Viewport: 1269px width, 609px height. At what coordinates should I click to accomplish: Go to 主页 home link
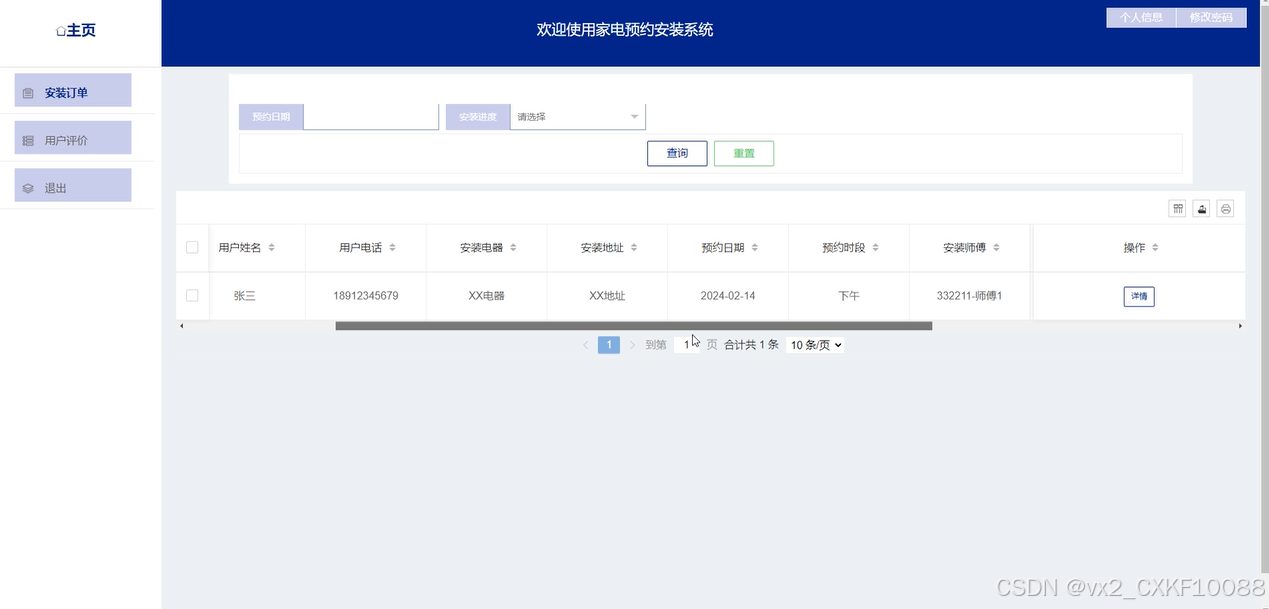point(76,31)
